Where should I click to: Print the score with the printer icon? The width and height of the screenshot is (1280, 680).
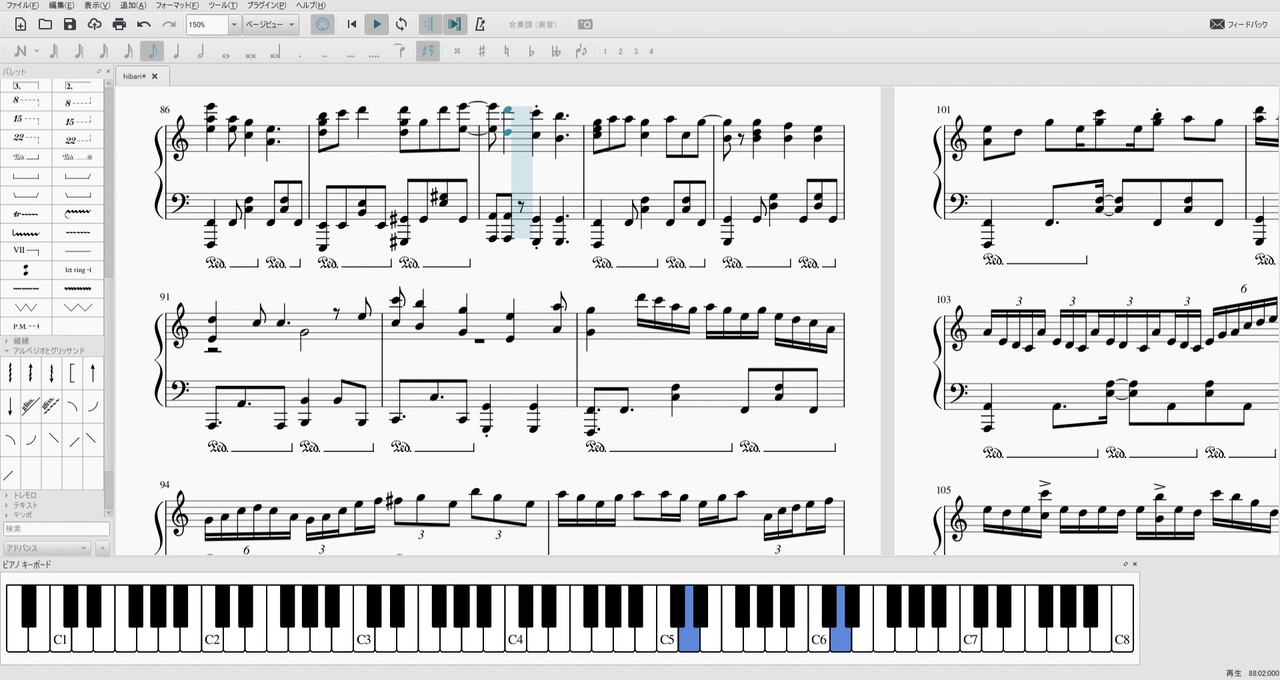[120, 24]
